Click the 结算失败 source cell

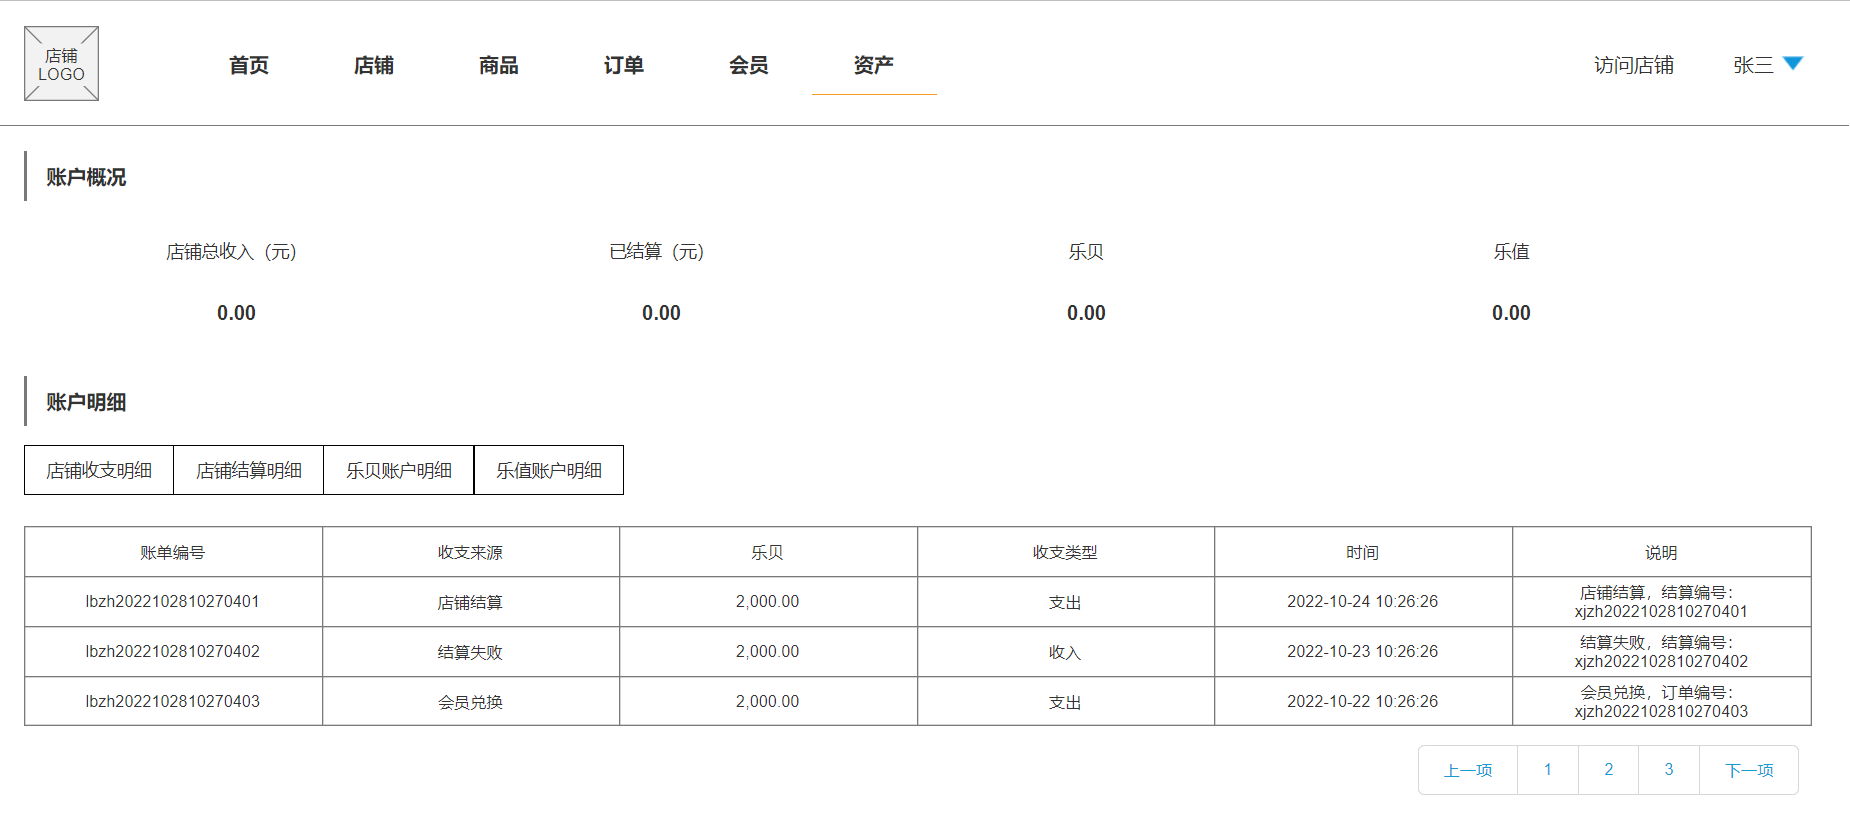(x=470, y=652)
